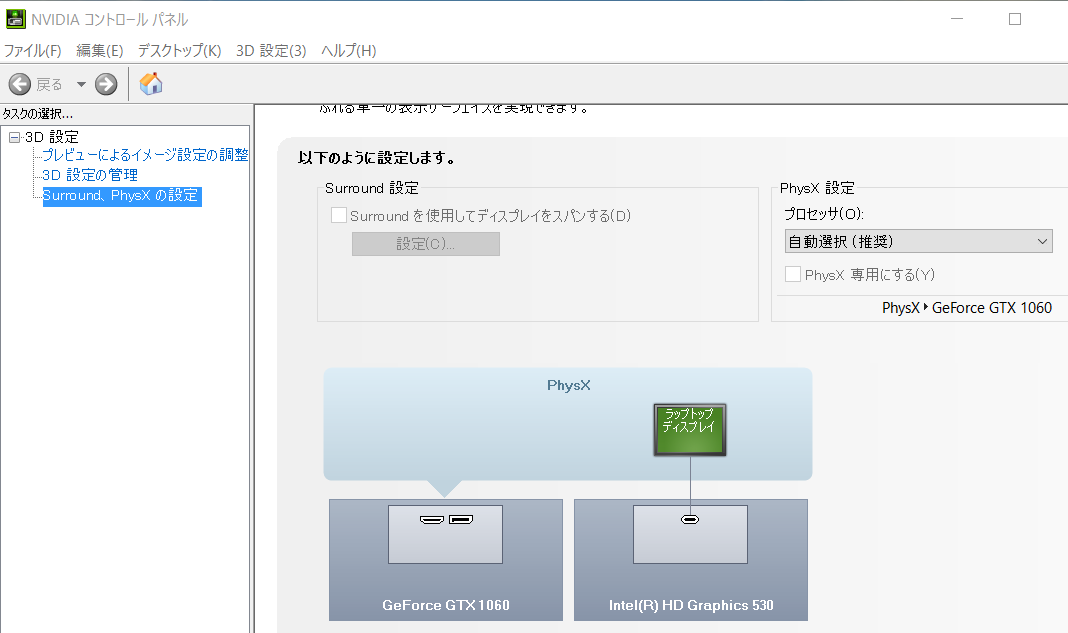1068x633 pixels.
Task: Click the プロセッサ(O): label
Action: coord(823,214)
